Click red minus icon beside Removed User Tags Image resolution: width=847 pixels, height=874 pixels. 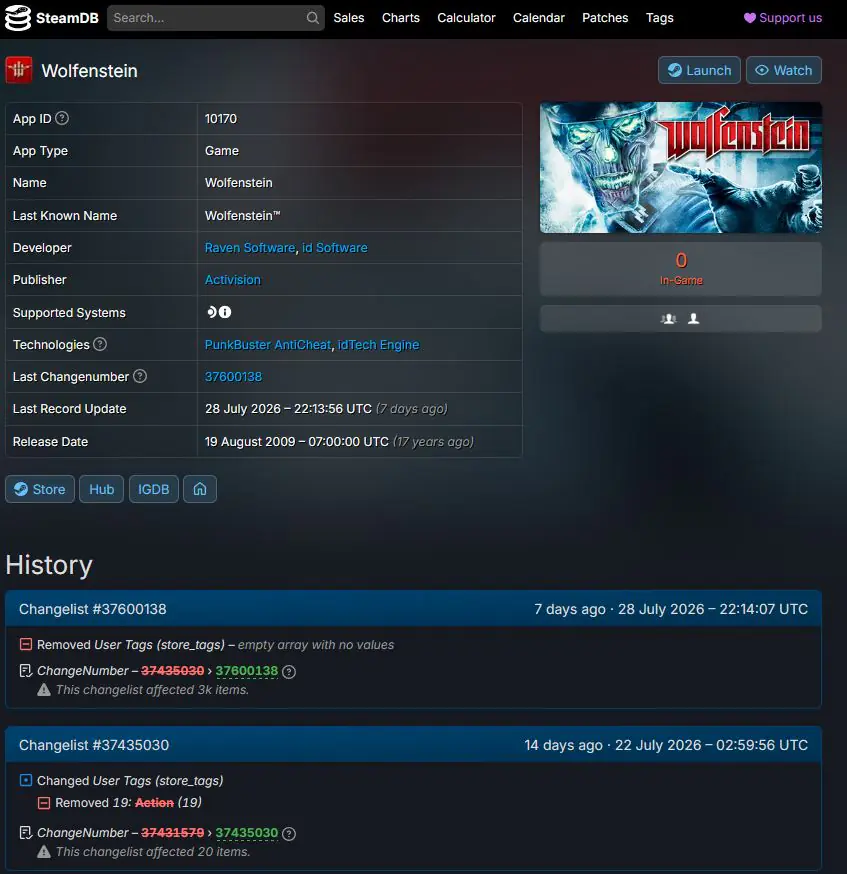click(x=26, y=644)
